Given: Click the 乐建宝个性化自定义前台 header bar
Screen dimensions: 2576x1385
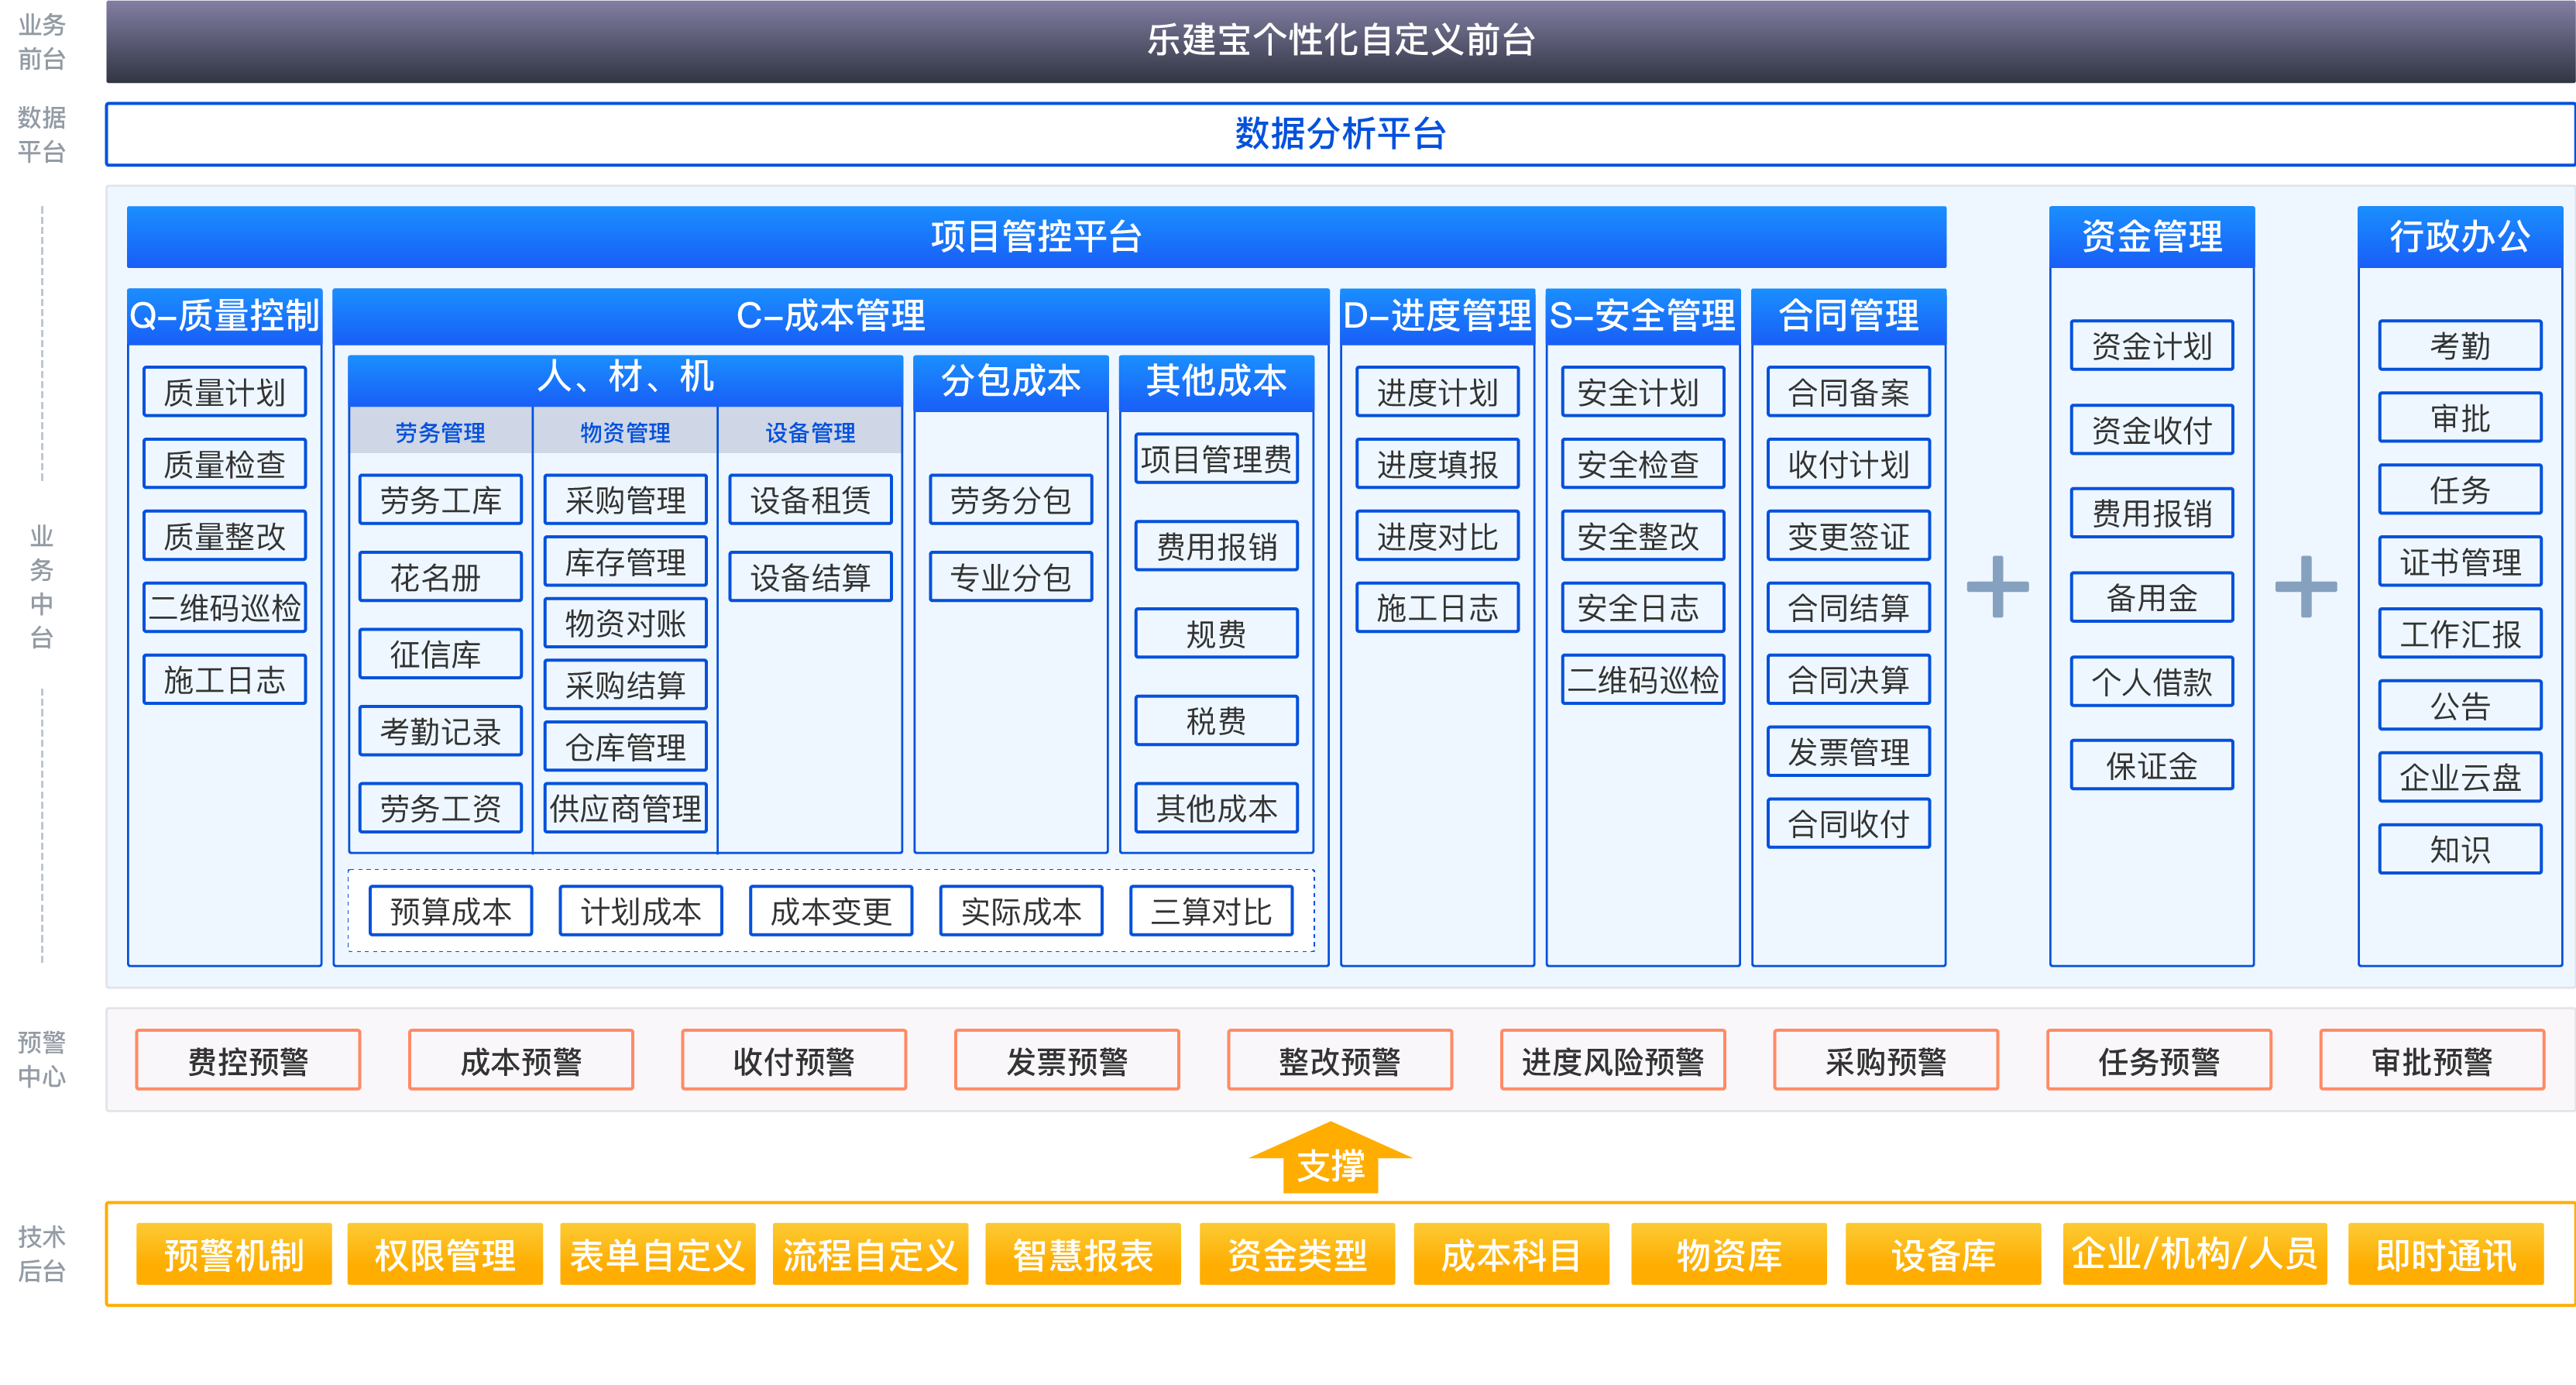Looking at the screenshot, I should click(x=1340, y=41).
